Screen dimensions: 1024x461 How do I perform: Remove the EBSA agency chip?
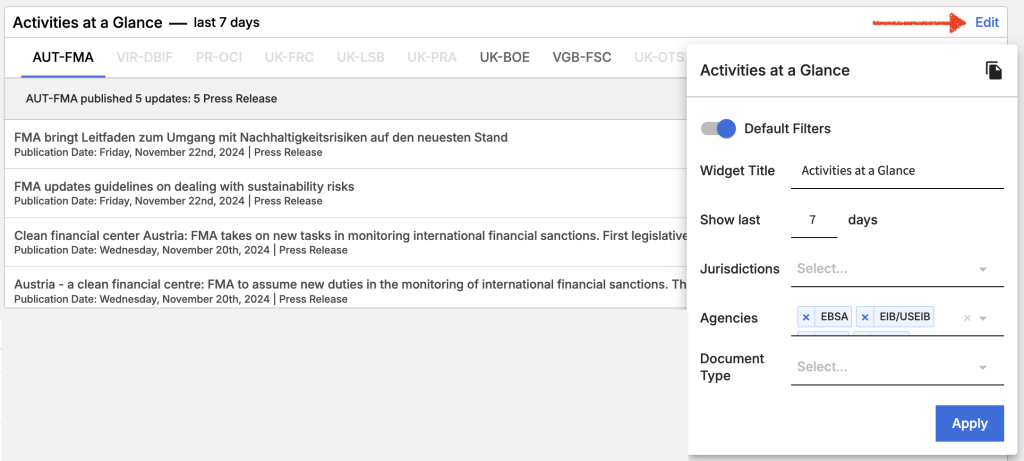806,317
